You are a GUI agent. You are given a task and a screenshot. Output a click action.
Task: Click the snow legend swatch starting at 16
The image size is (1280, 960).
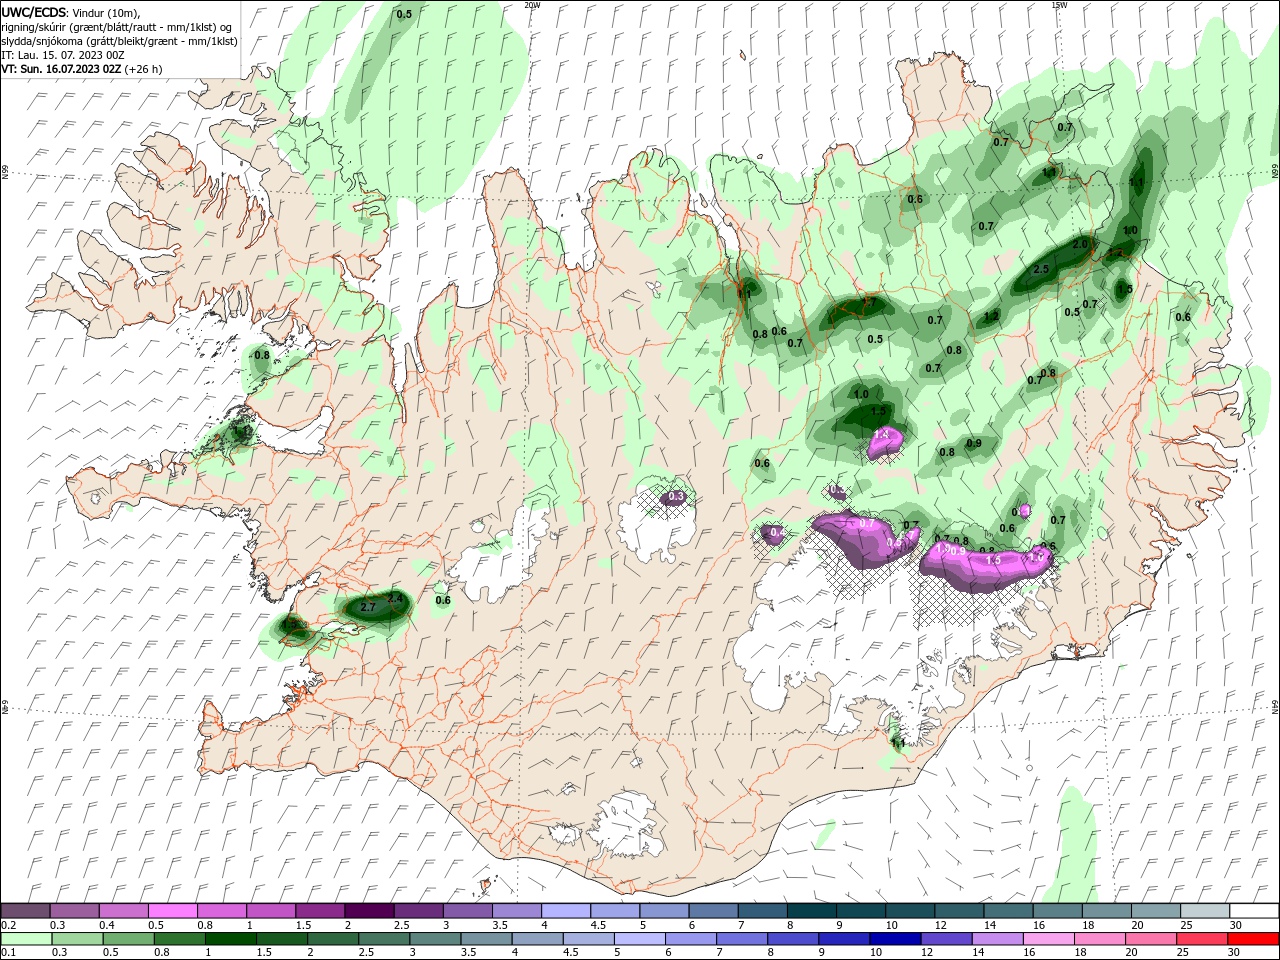(1057, 911)
